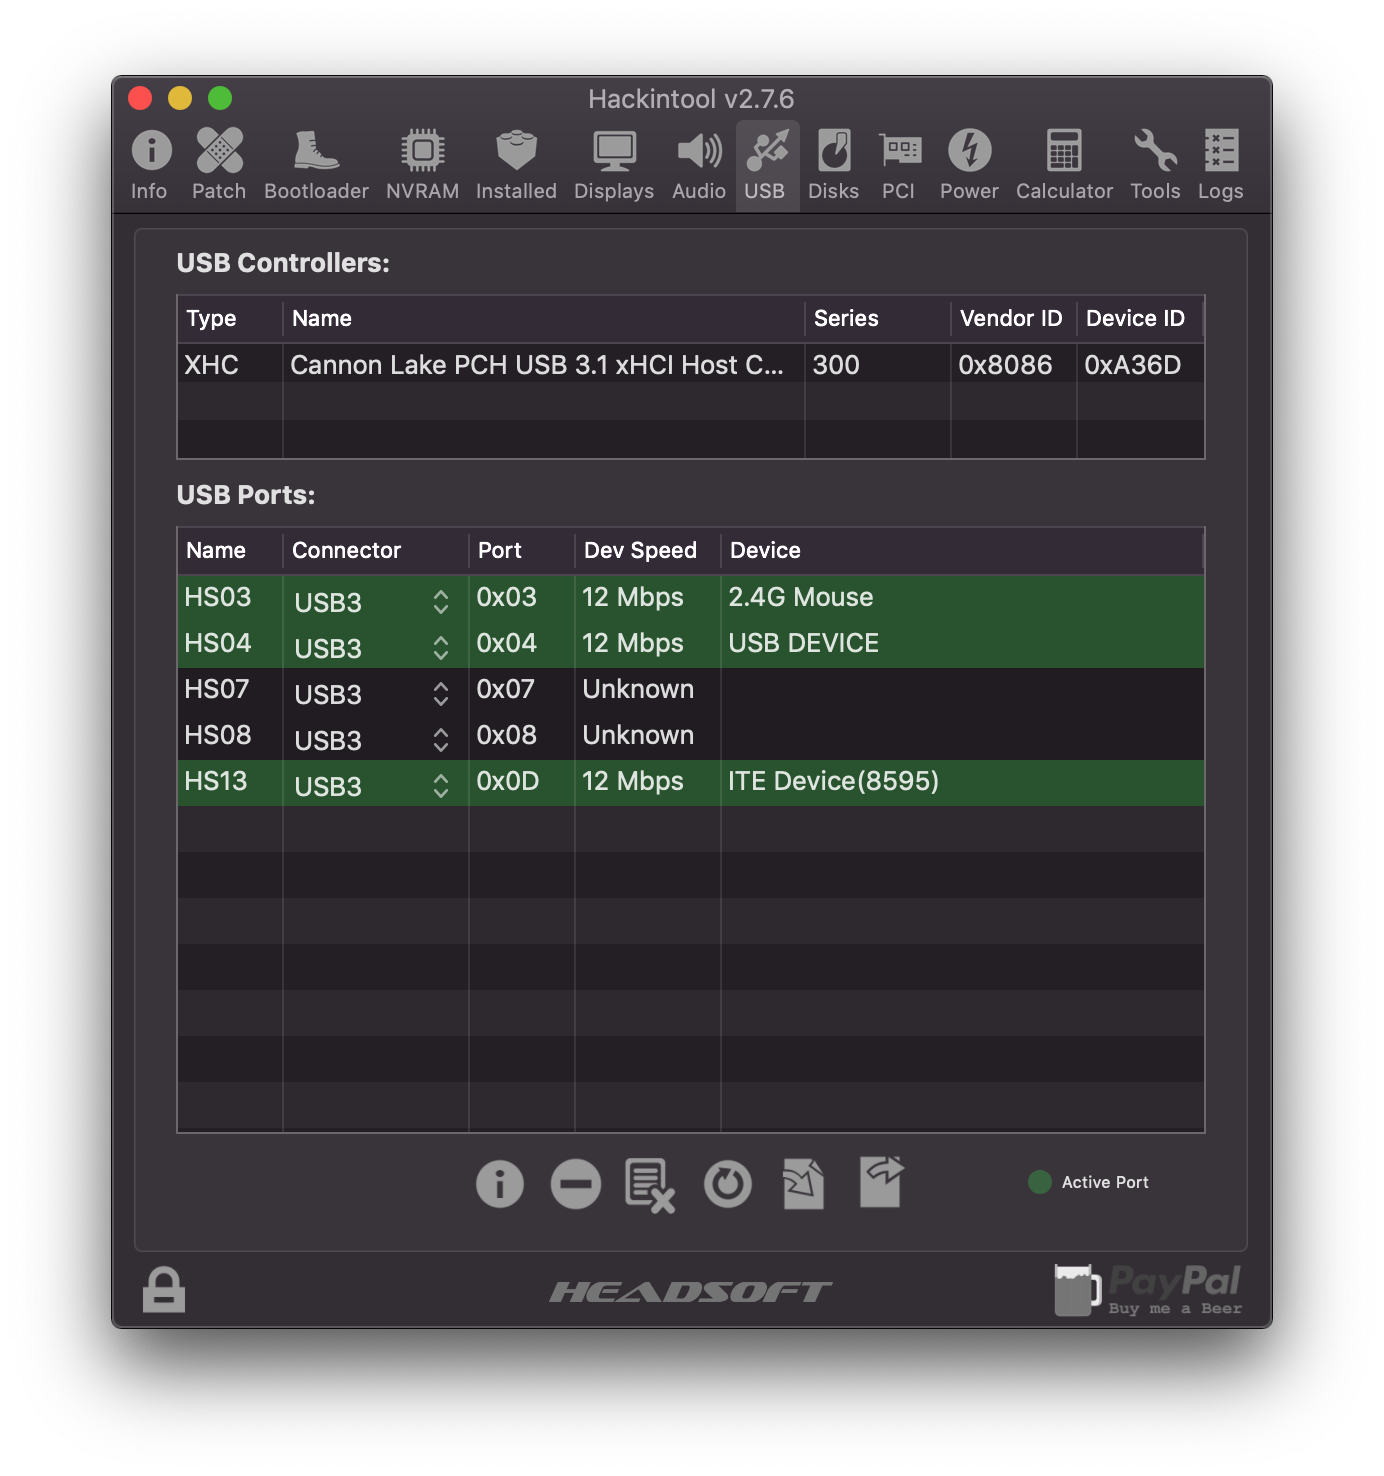The height and width of the screenshot is (1476, 1384).
Task: Open the Tools section
Action: click(x=1155, y=165)
